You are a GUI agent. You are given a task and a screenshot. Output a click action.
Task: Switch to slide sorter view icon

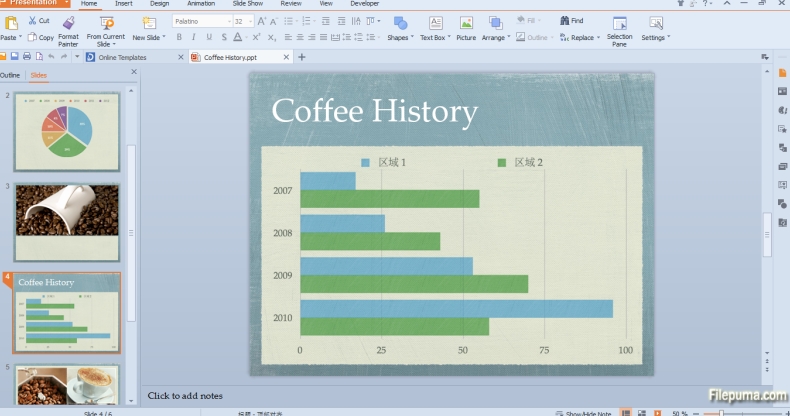click(640, 412)
